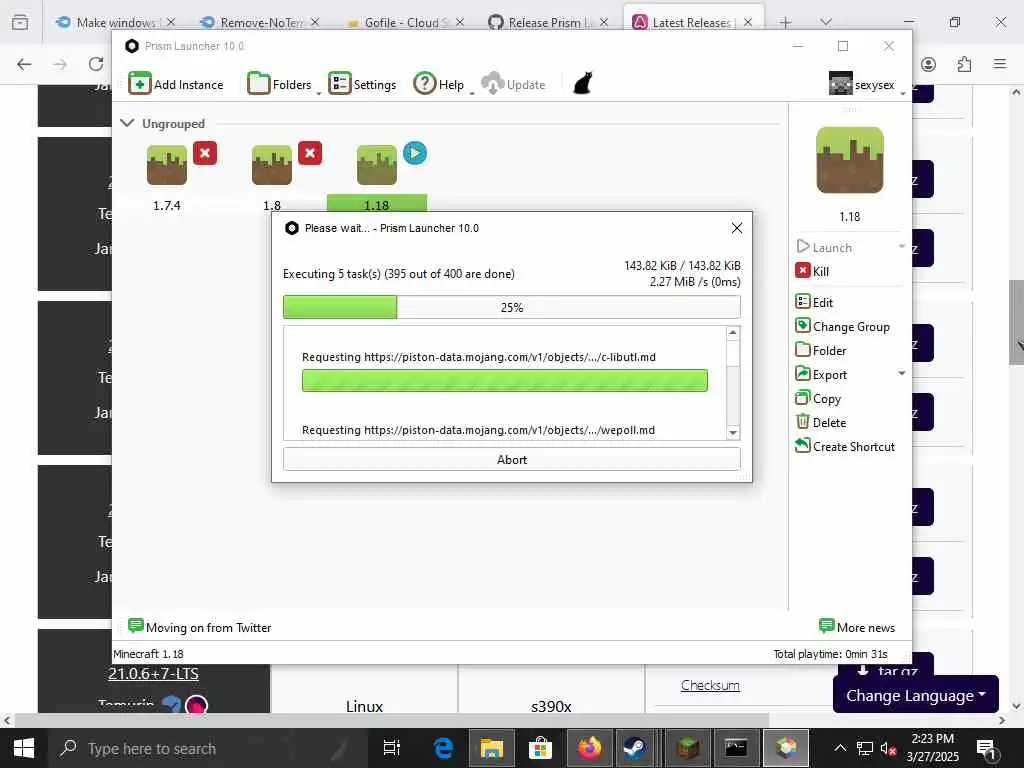Click the red X badge on 1.8
The height and width of the screenshot is (768, 1024).
pos(310,153)
